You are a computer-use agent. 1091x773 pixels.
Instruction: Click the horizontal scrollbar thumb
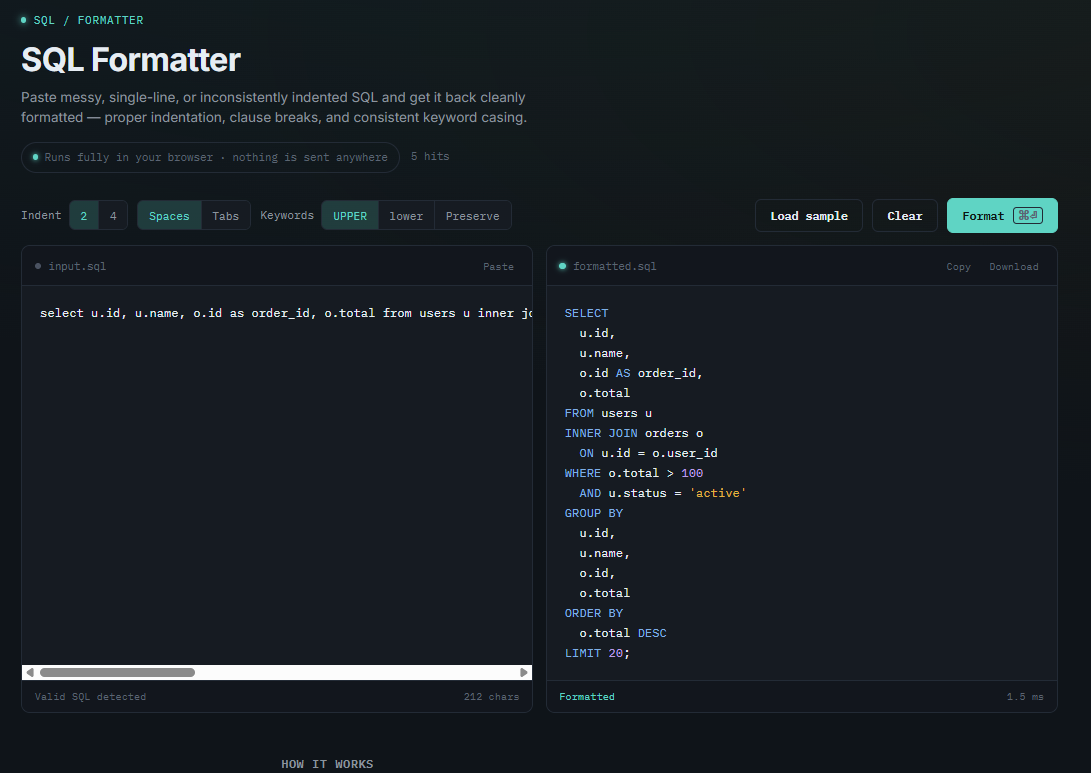[x=117, y=672]
